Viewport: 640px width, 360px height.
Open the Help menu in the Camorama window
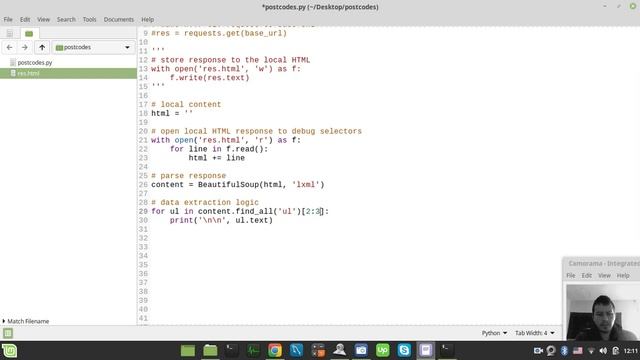[623, 276]
